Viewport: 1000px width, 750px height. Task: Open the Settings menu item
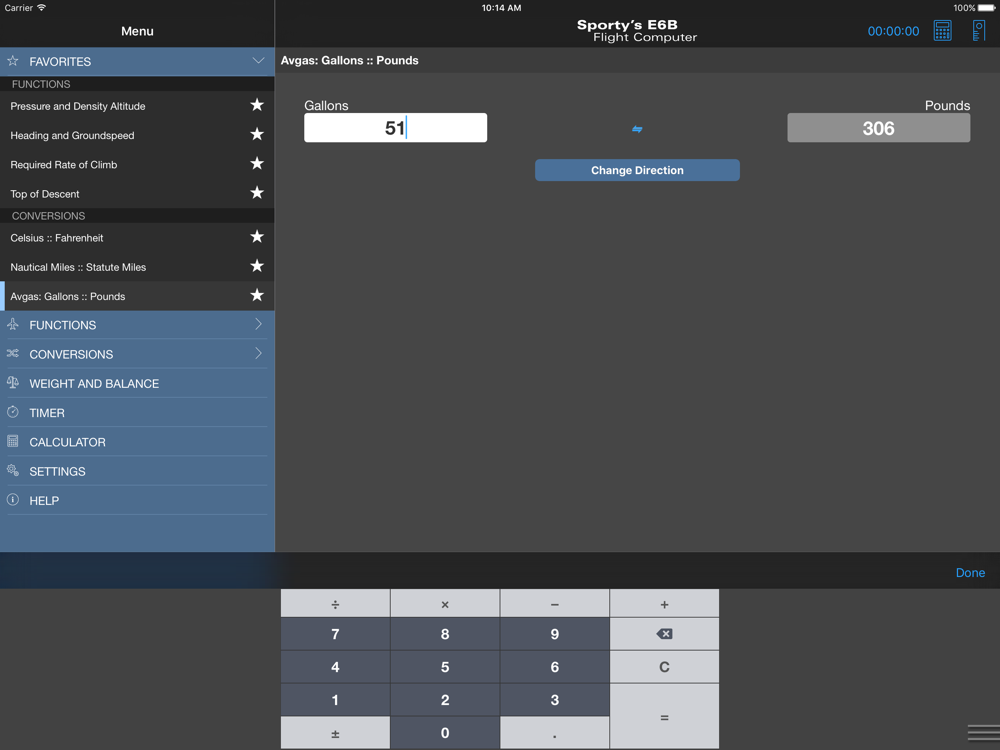pos(137,471)
